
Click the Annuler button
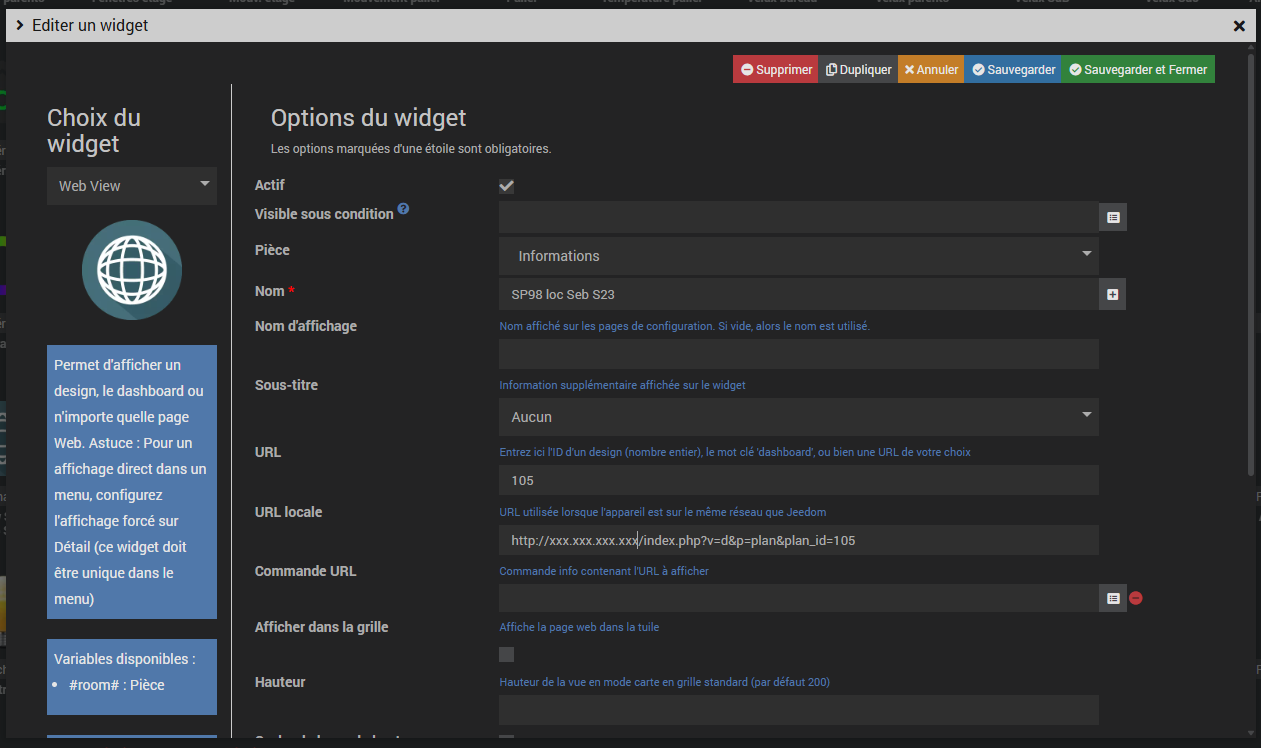click(x=931, y=70)
